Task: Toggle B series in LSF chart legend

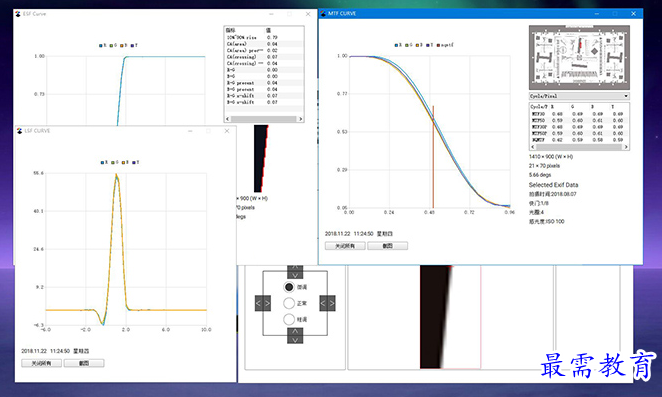Action: tap(125, 162)
